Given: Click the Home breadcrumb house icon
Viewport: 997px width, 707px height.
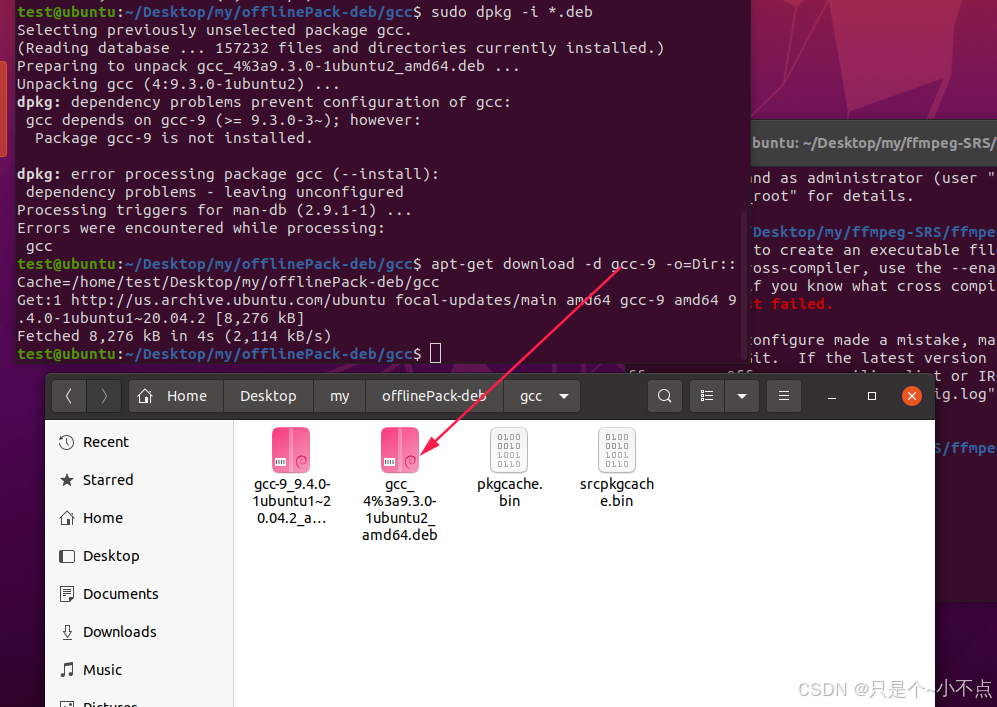Looking at the screenshot, I should click(145, 396).
